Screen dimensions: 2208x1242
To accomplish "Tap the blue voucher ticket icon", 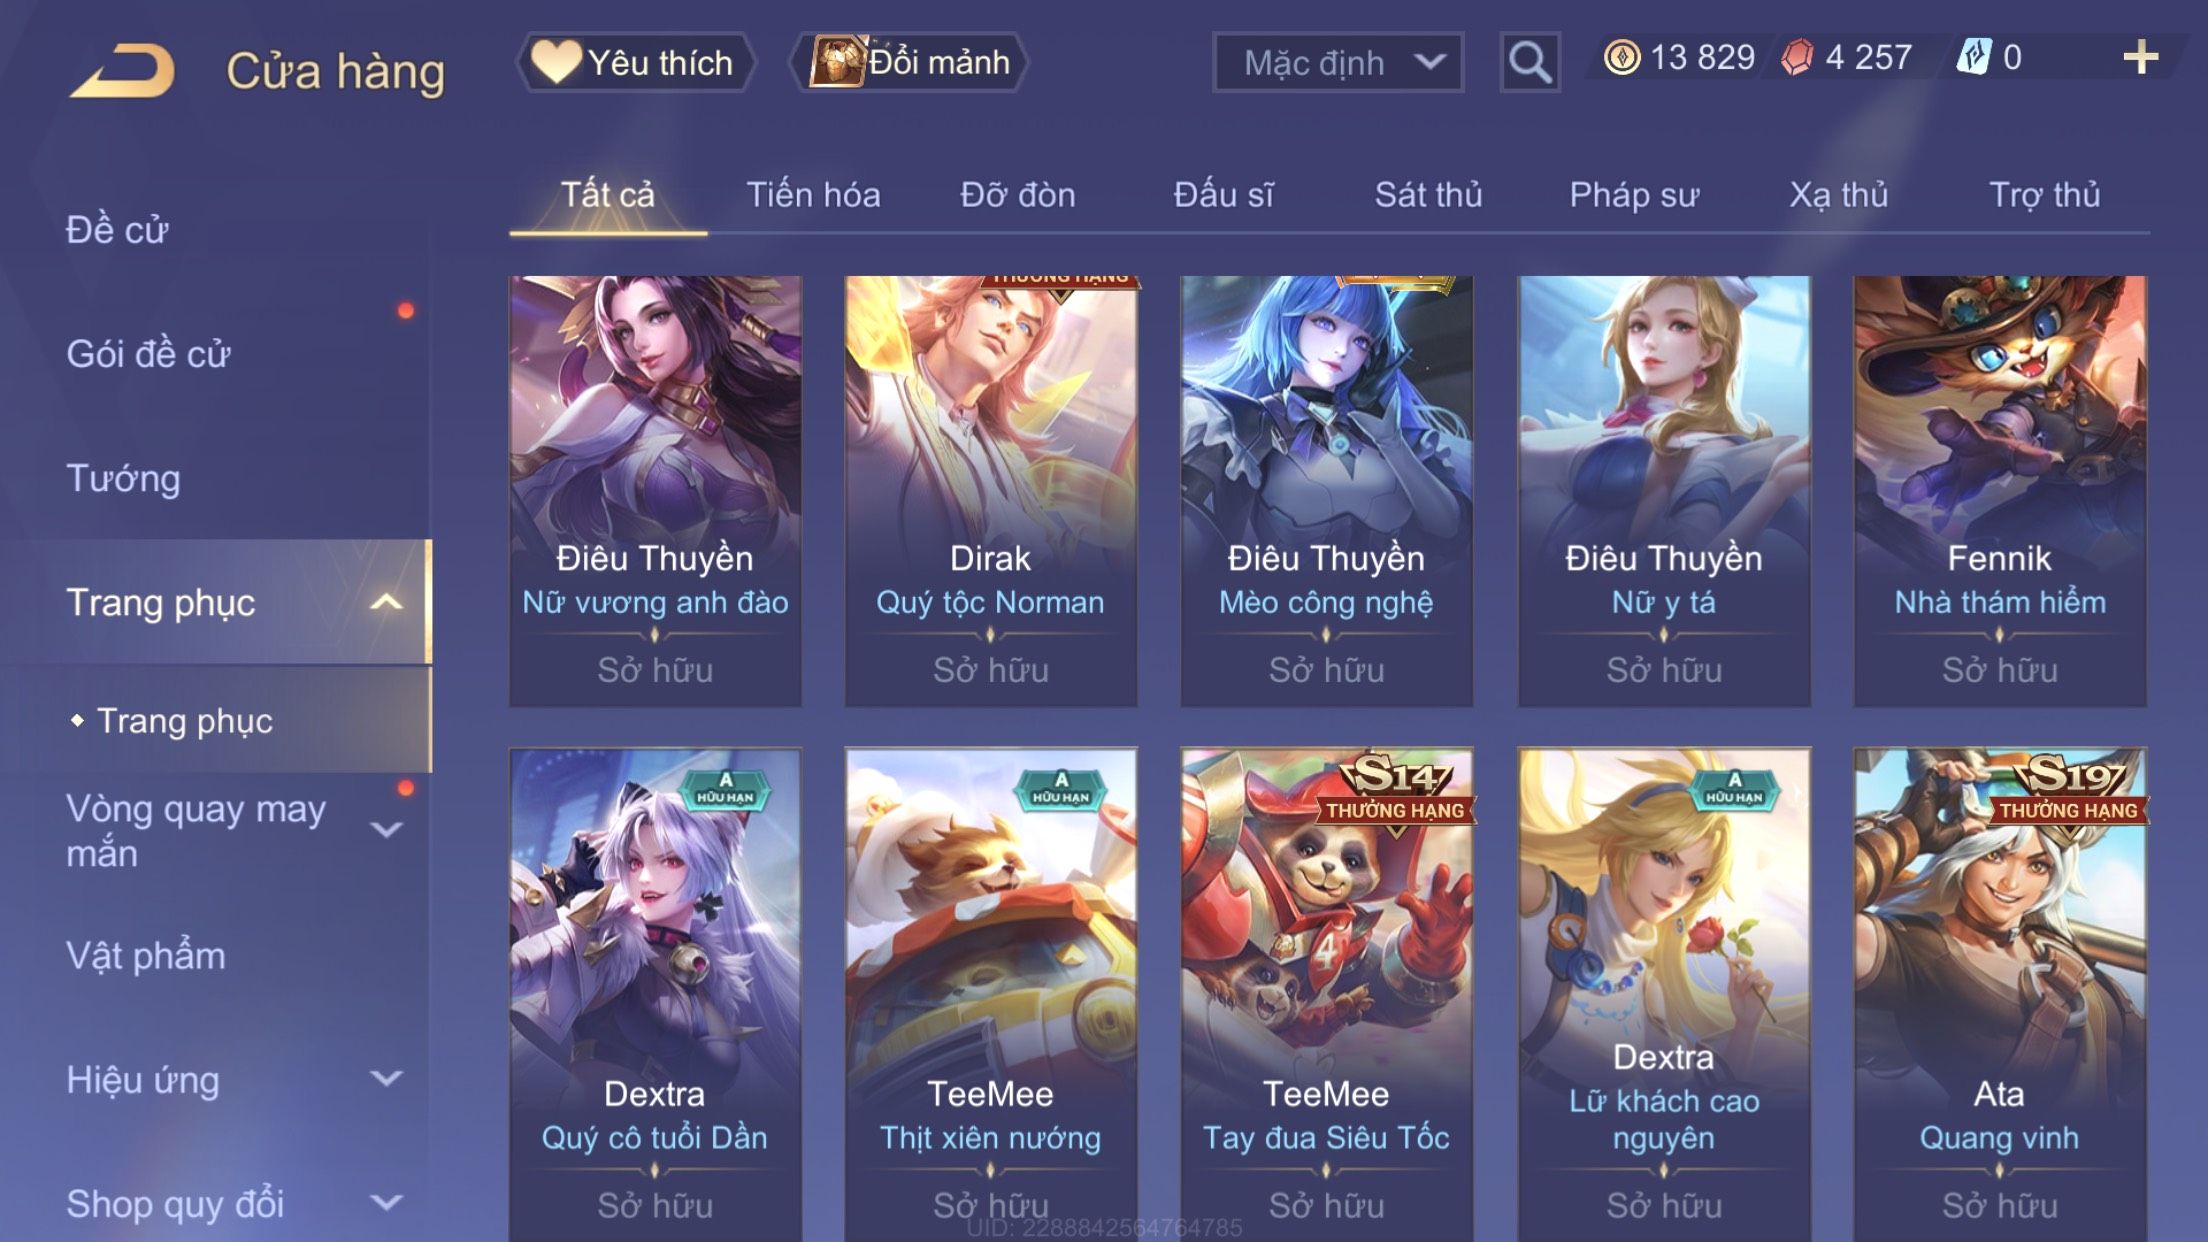I will (1974, 58).
